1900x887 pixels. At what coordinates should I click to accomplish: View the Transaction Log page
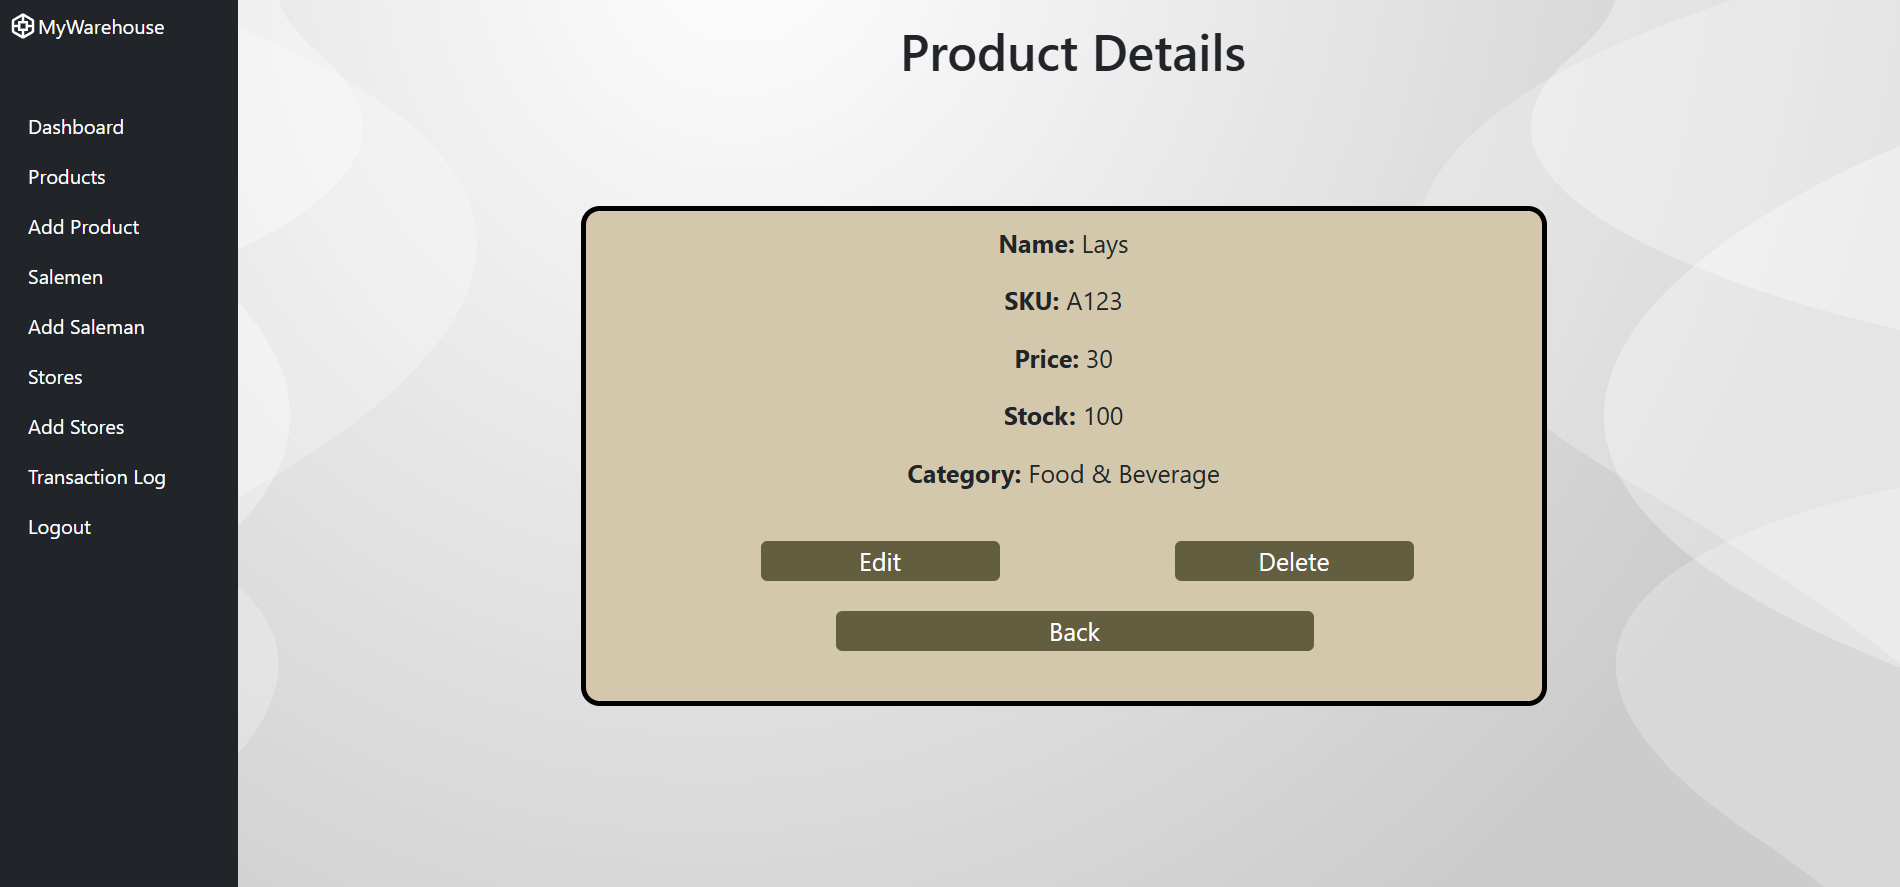[x=97, y=477]
